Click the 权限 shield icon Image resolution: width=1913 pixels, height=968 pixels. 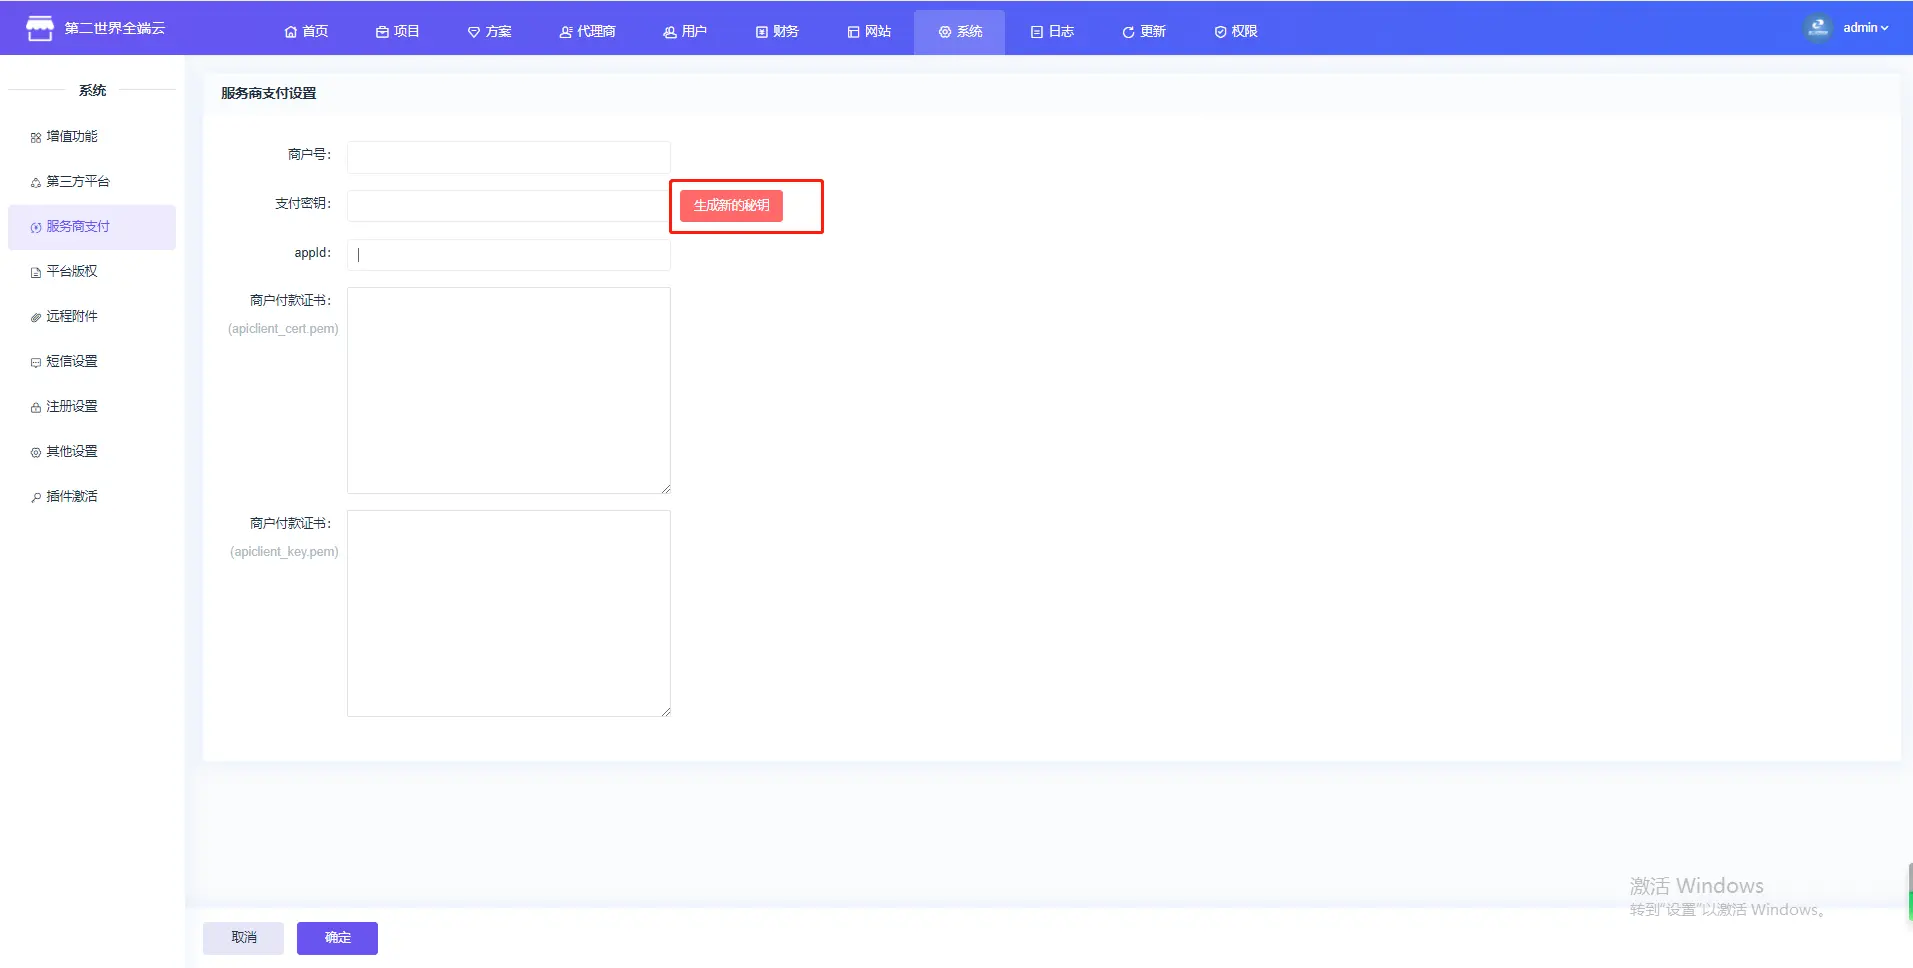(1220, 32)
